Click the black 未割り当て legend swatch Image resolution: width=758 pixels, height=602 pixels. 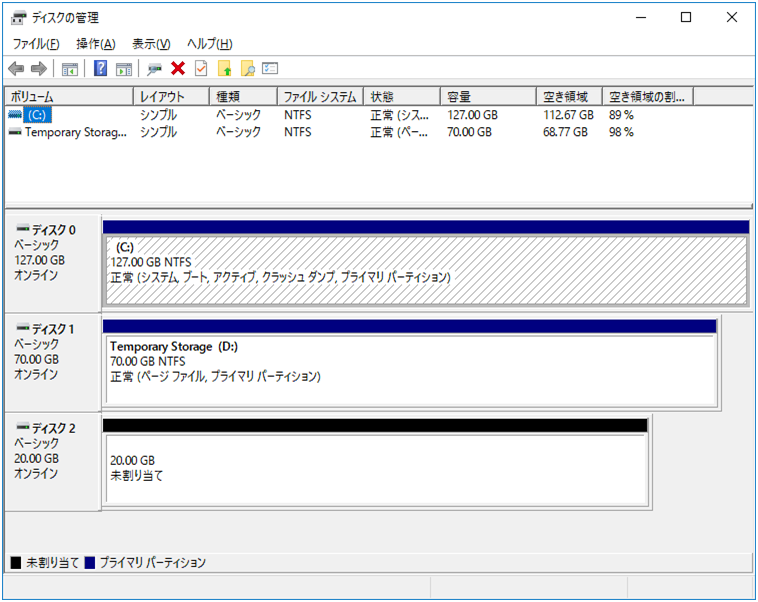click(15, 563)
